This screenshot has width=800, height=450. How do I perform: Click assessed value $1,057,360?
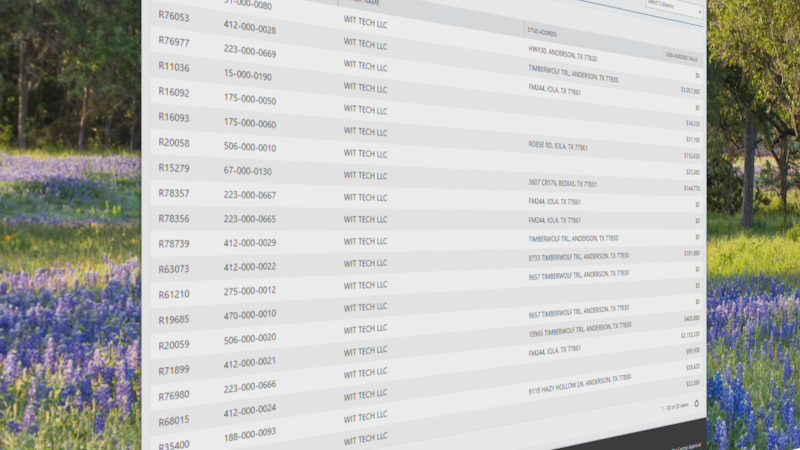click(690, 90)
